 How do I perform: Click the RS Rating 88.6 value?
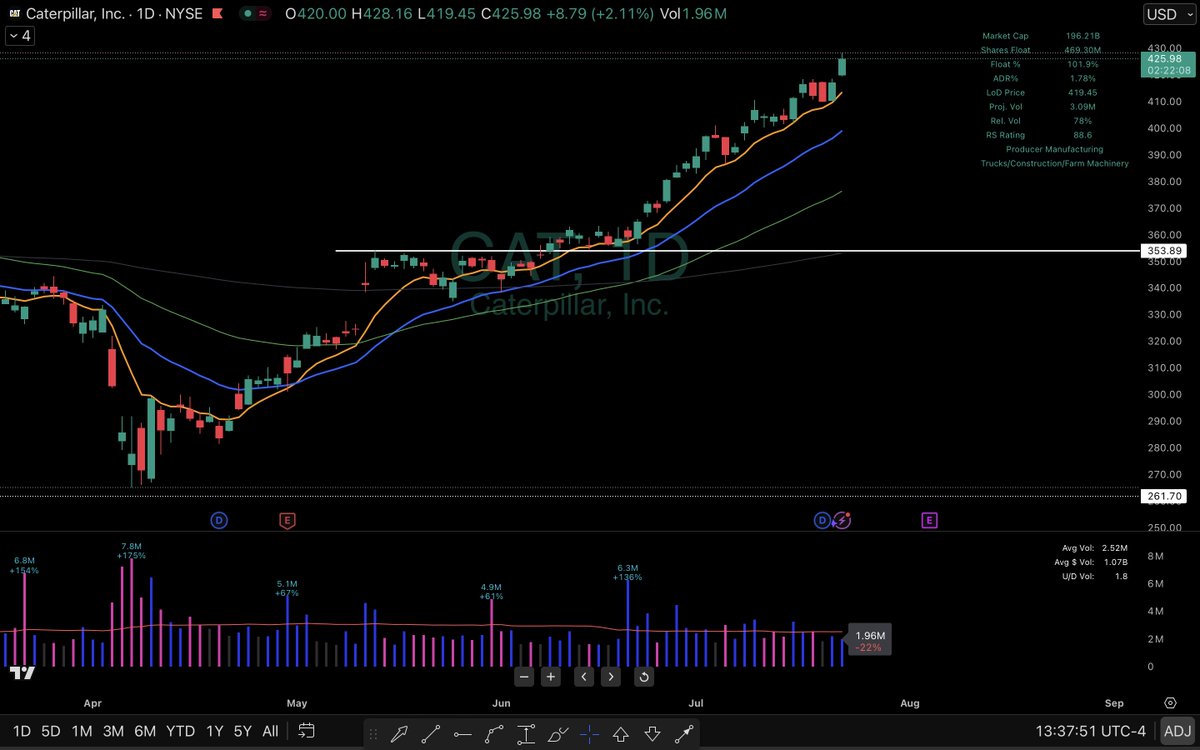point(1083,134)
